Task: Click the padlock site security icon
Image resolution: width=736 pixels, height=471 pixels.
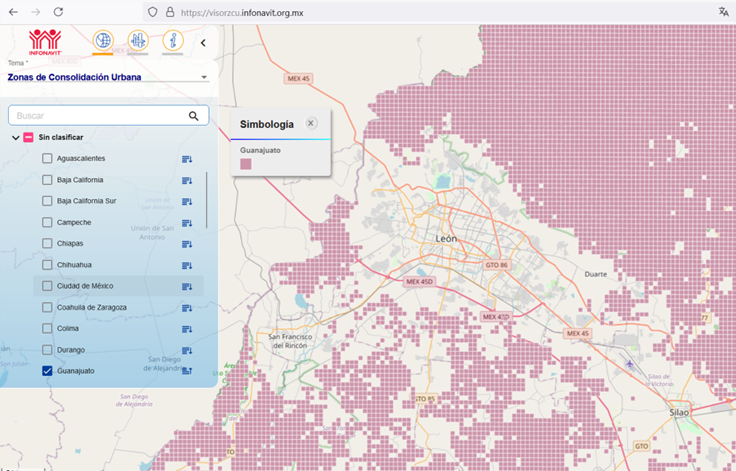Action: (x=170, y=12)
